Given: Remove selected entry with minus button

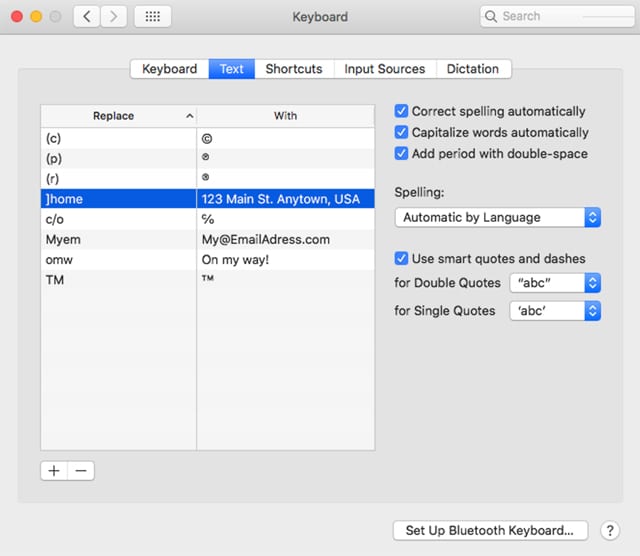Looking at the screenshot, I should (81, 471).
